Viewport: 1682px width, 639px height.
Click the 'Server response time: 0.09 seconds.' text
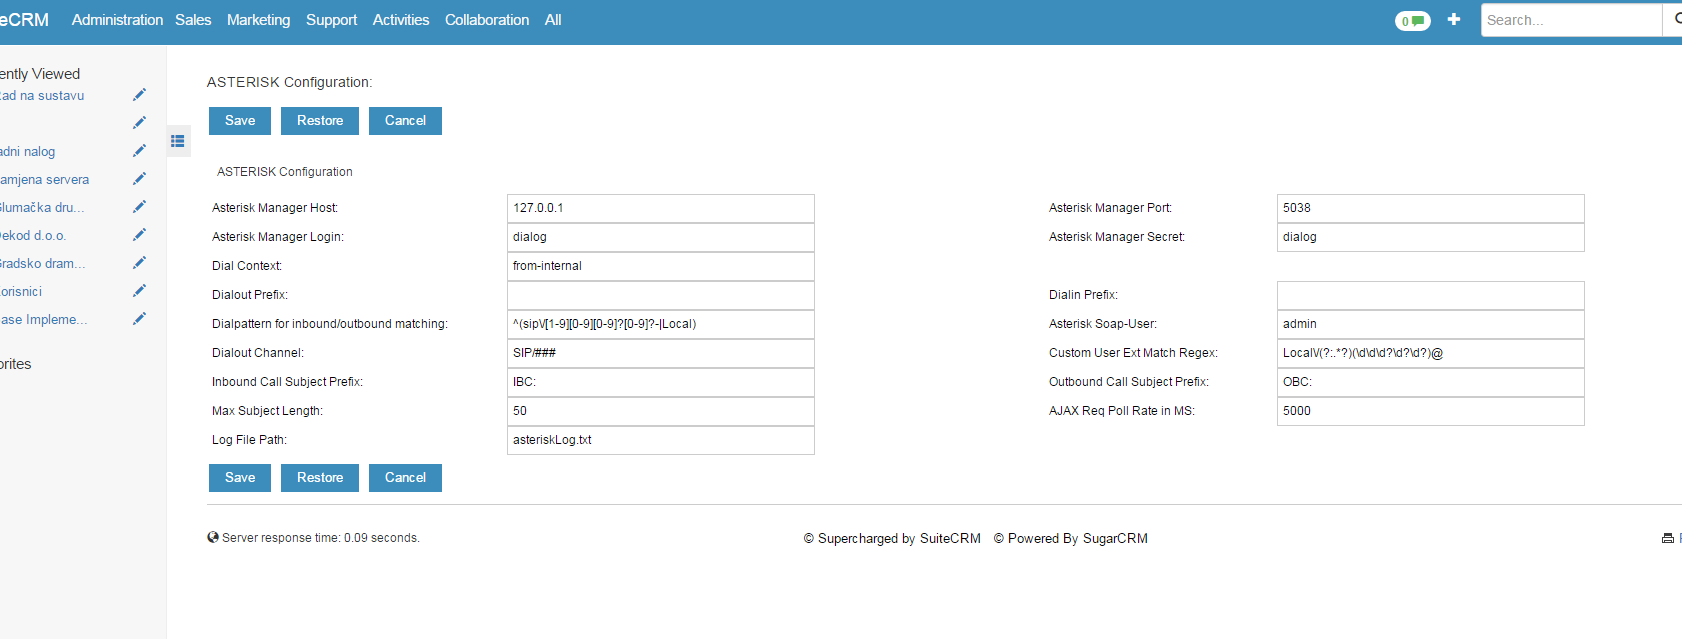[x=320, y=538]
